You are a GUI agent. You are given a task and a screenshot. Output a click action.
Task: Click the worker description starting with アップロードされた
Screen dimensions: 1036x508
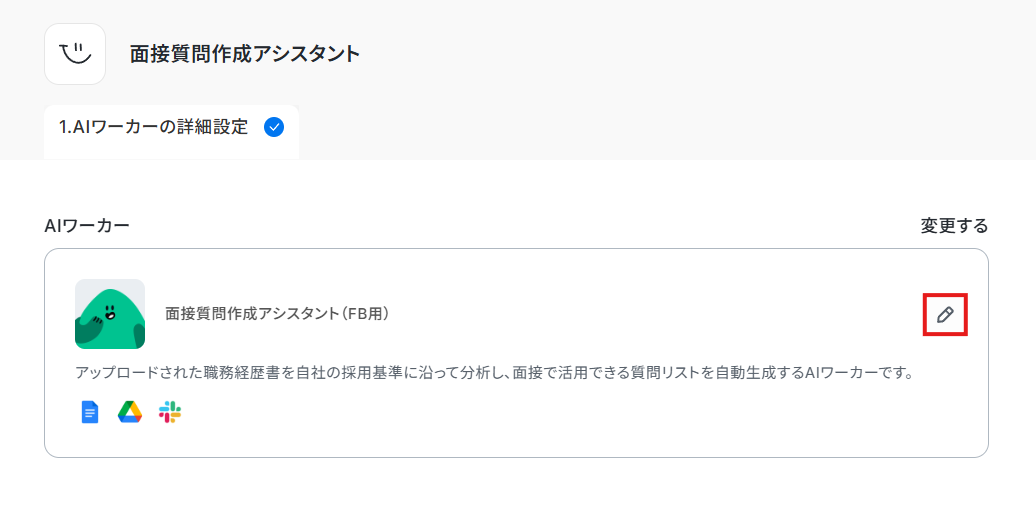click(494, 373)
